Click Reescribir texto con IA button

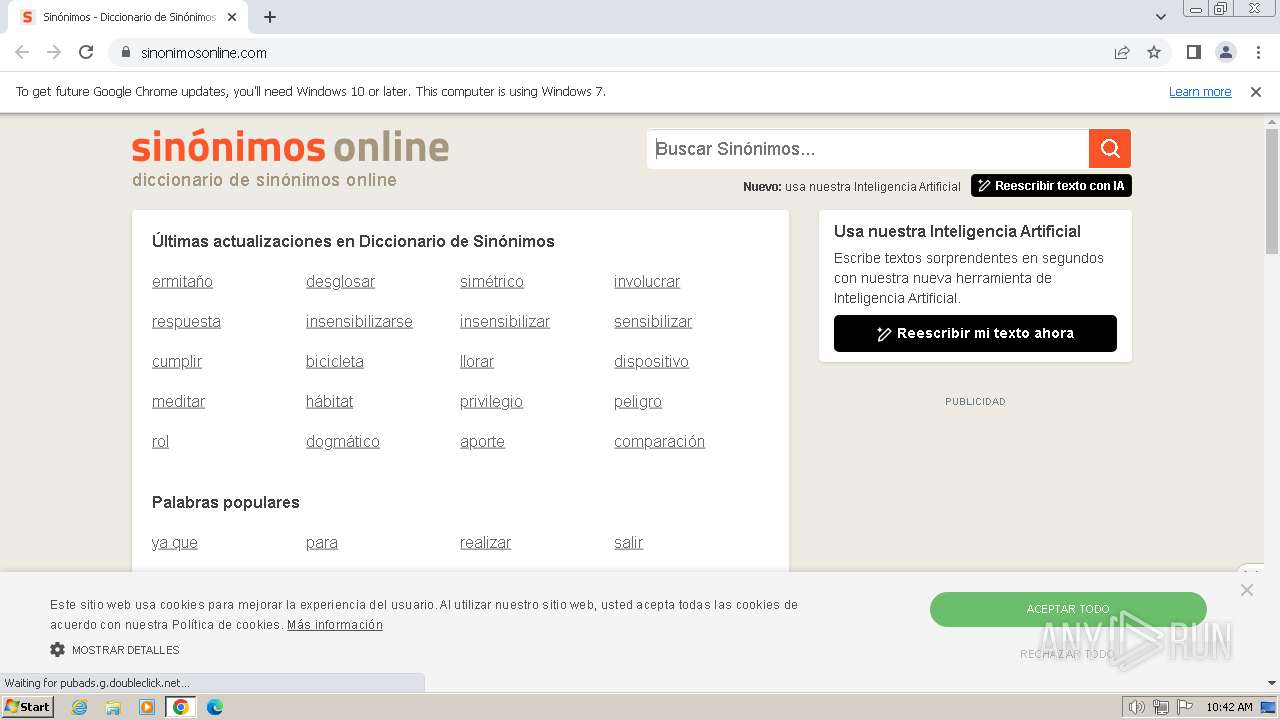coord(1051,186)
